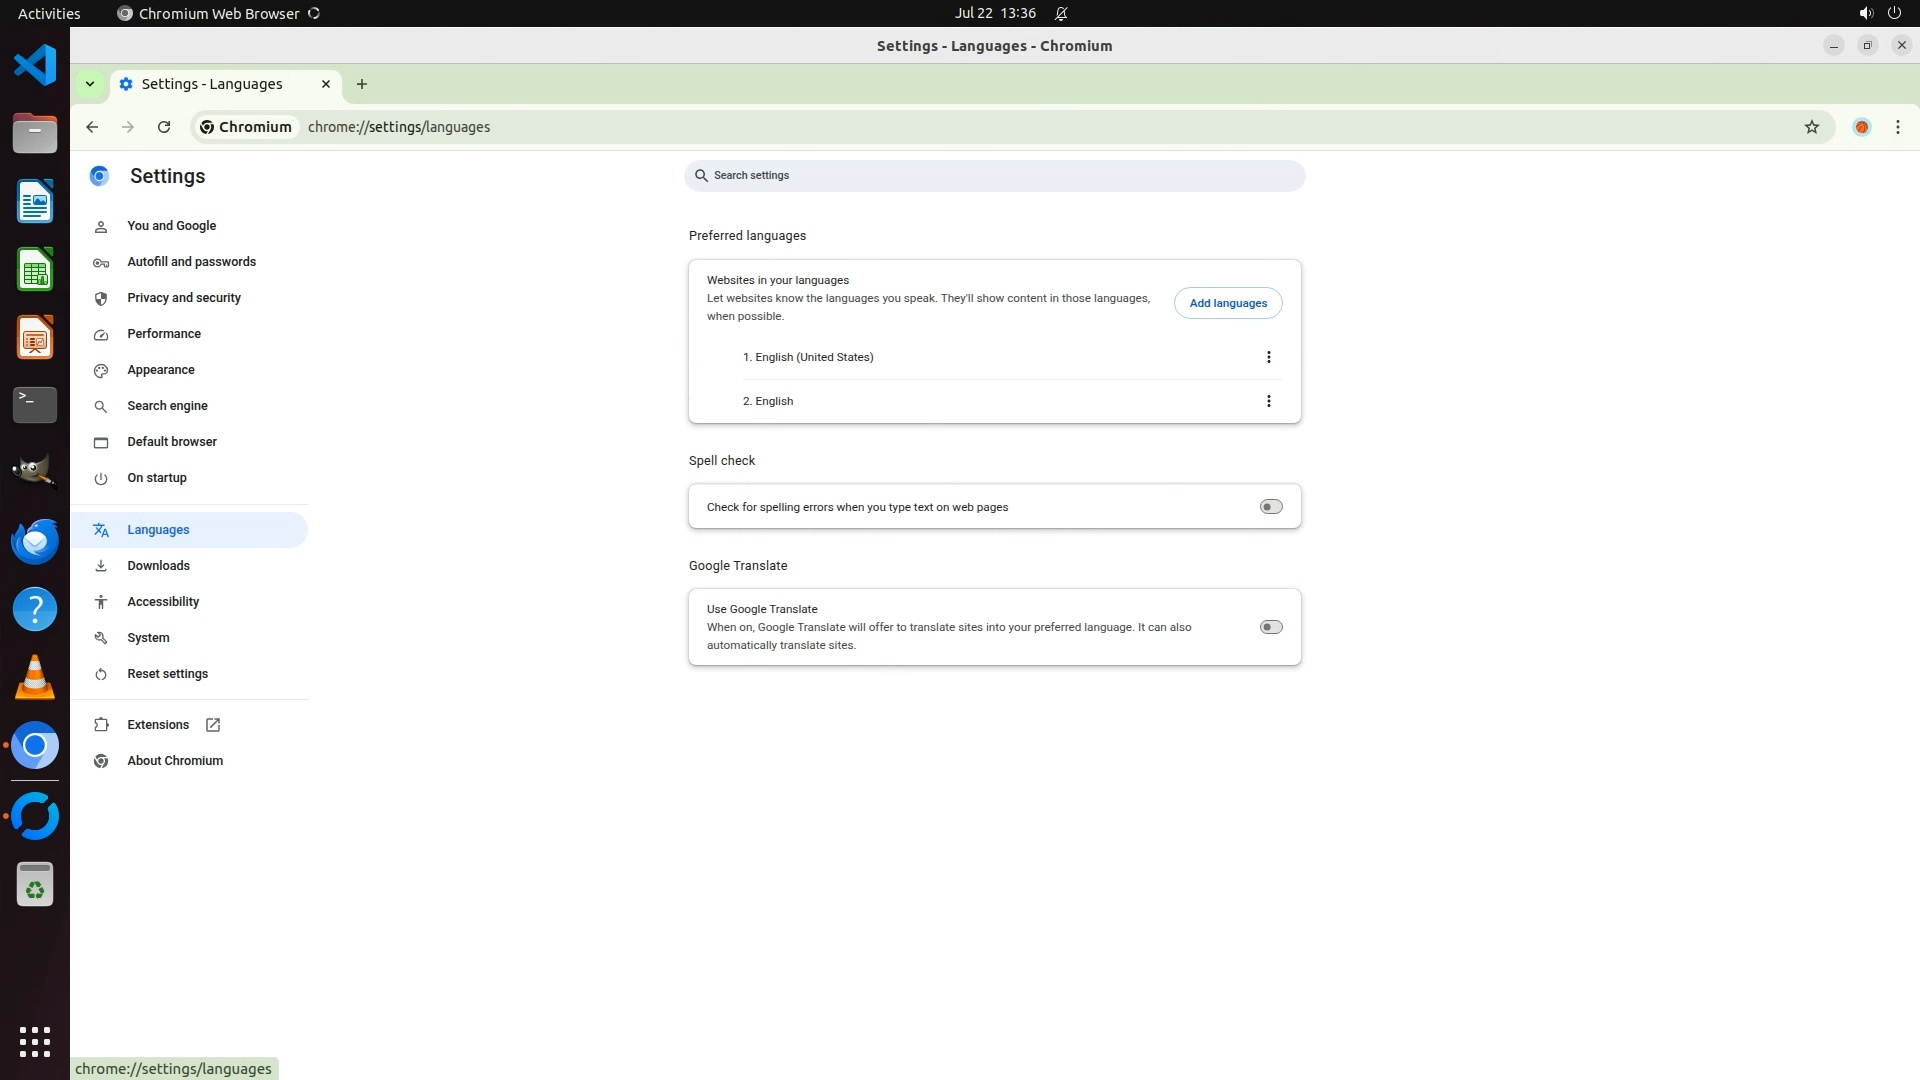Click the Add languages button

(x=1227, y=303)
